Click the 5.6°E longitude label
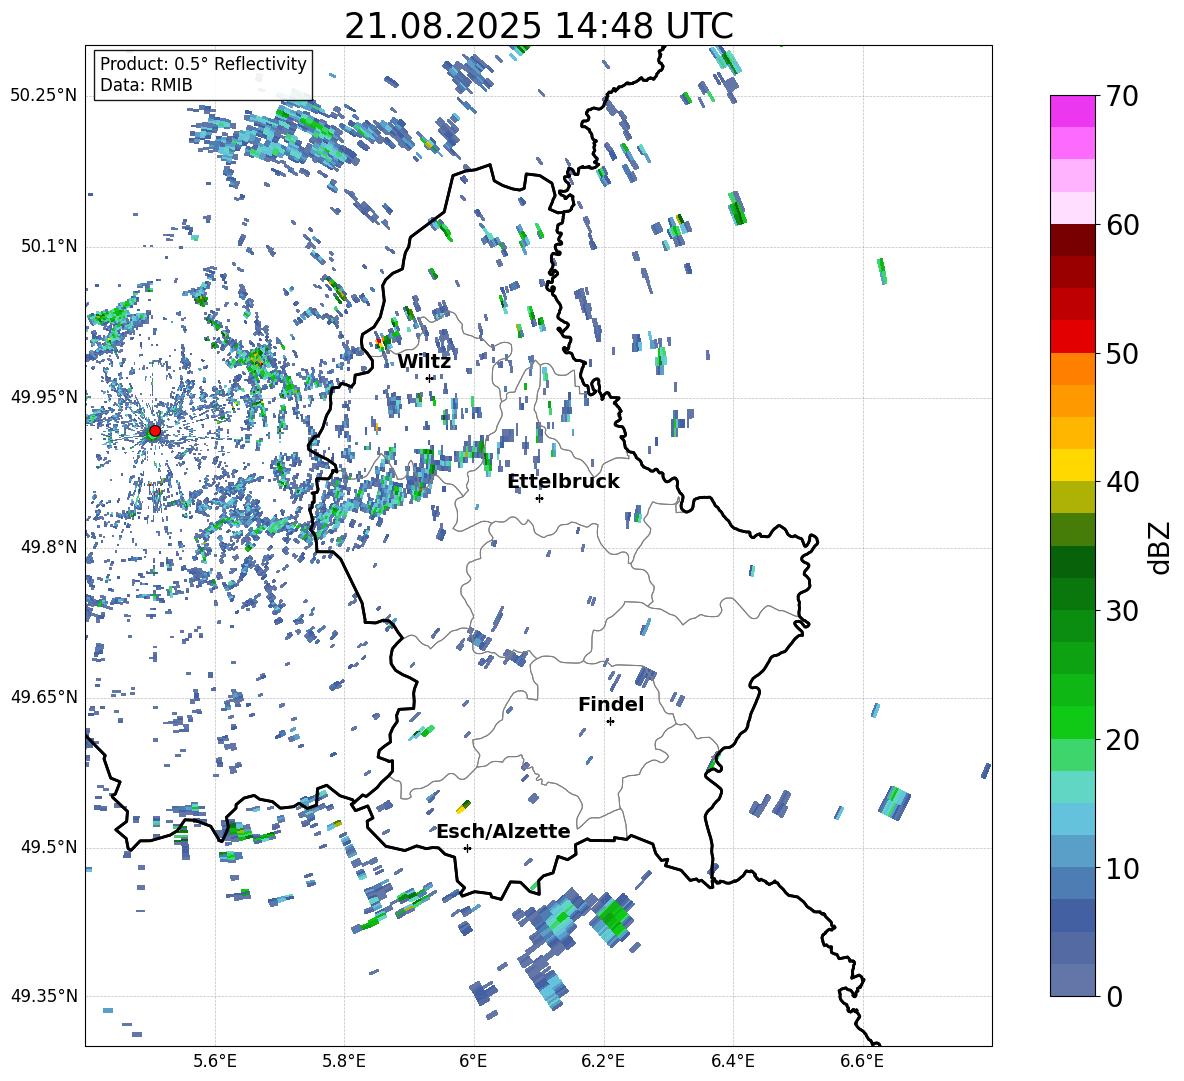The width and height of the screenshot is (1184, 1081). tap(215, 1061)
